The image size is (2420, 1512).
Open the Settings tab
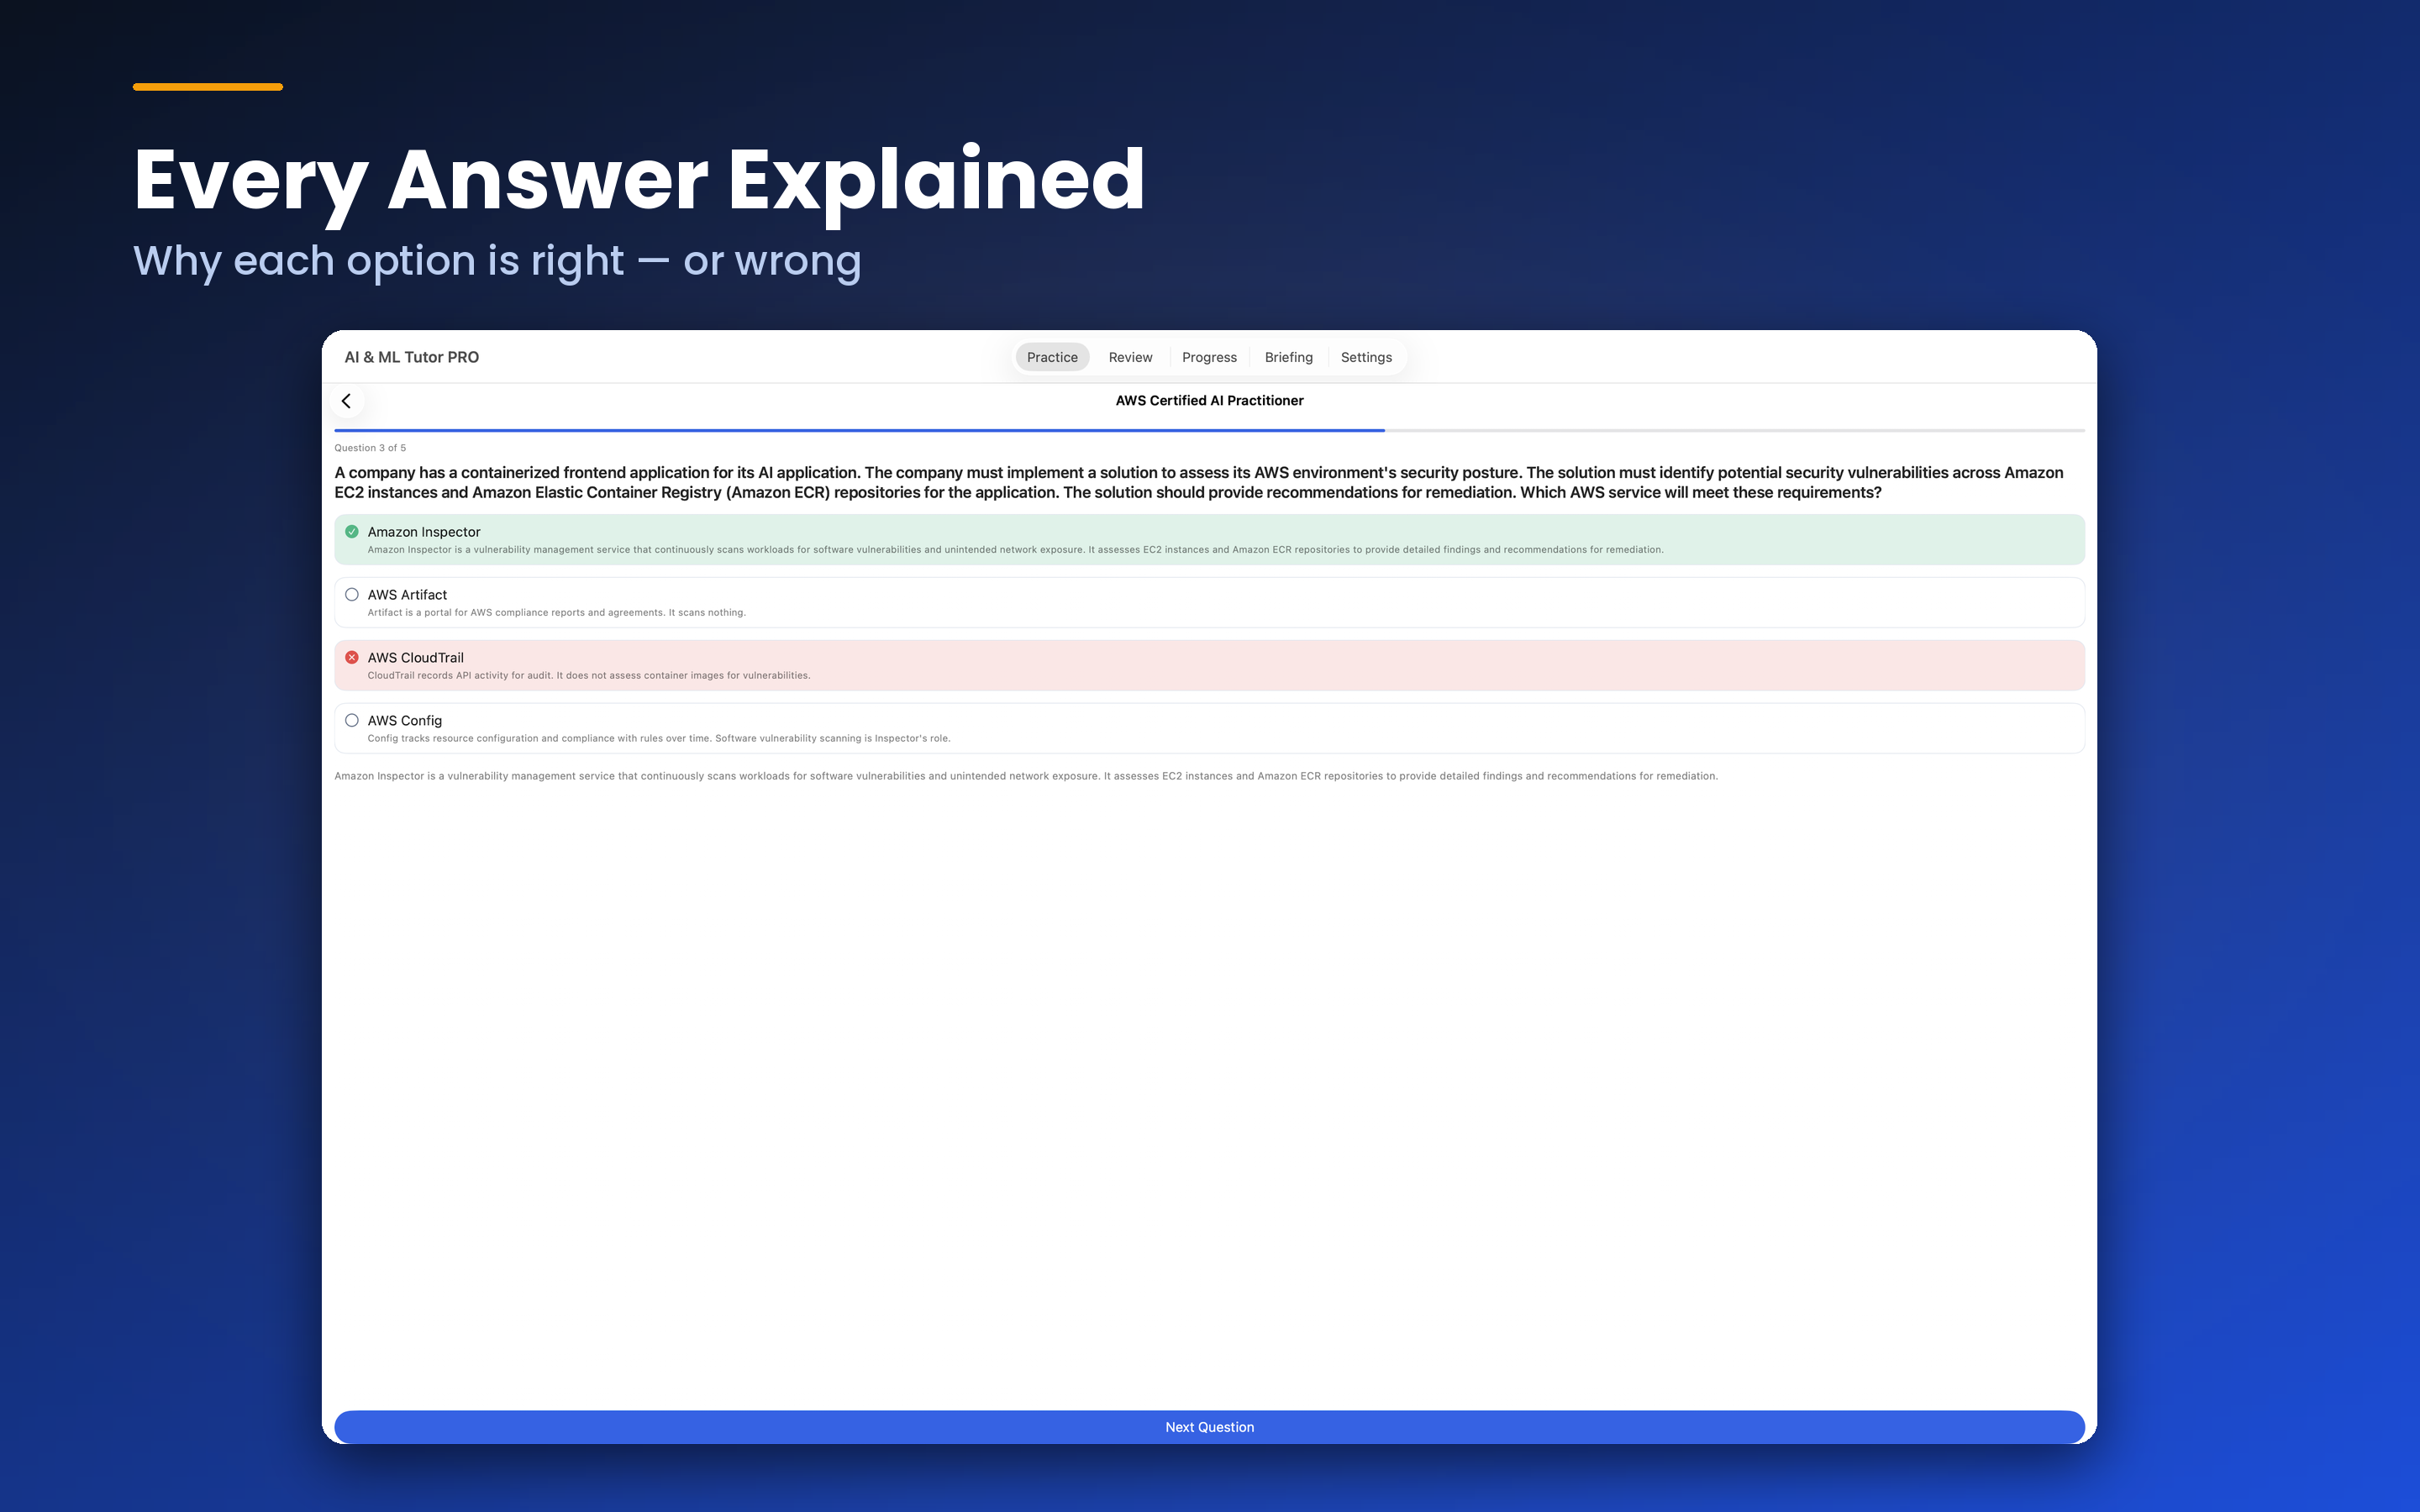1366,357
